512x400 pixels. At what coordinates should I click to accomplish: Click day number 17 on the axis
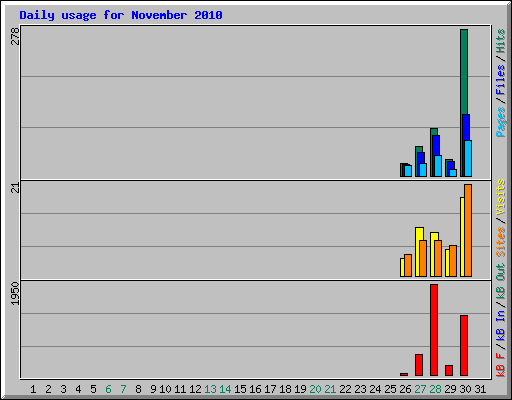click(270, 389)
